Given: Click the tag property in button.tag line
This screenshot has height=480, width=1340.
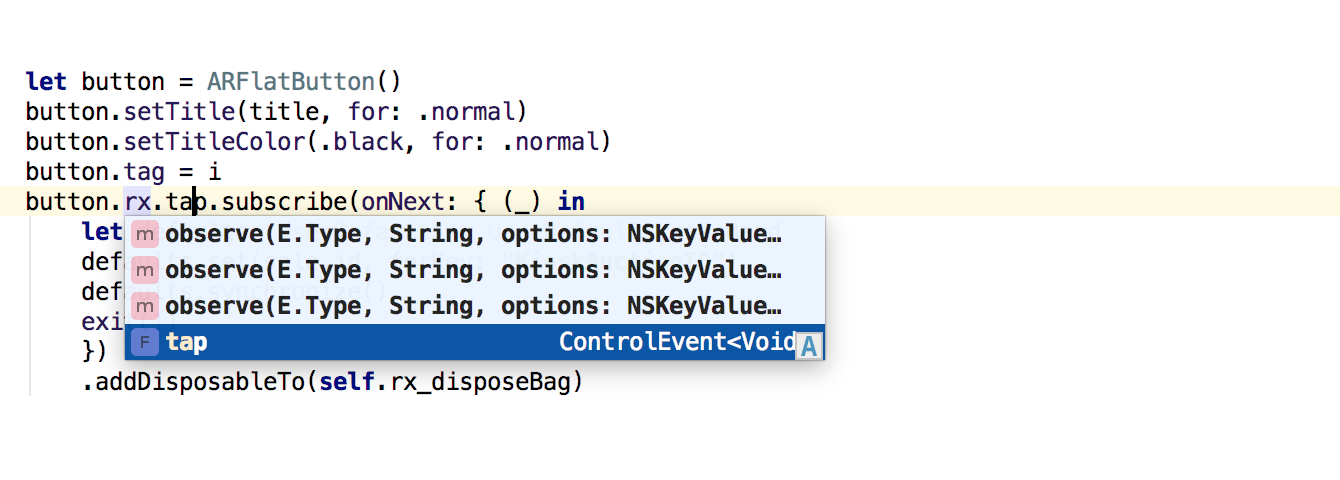Looking at the screenshot, I should click(145, 171).
